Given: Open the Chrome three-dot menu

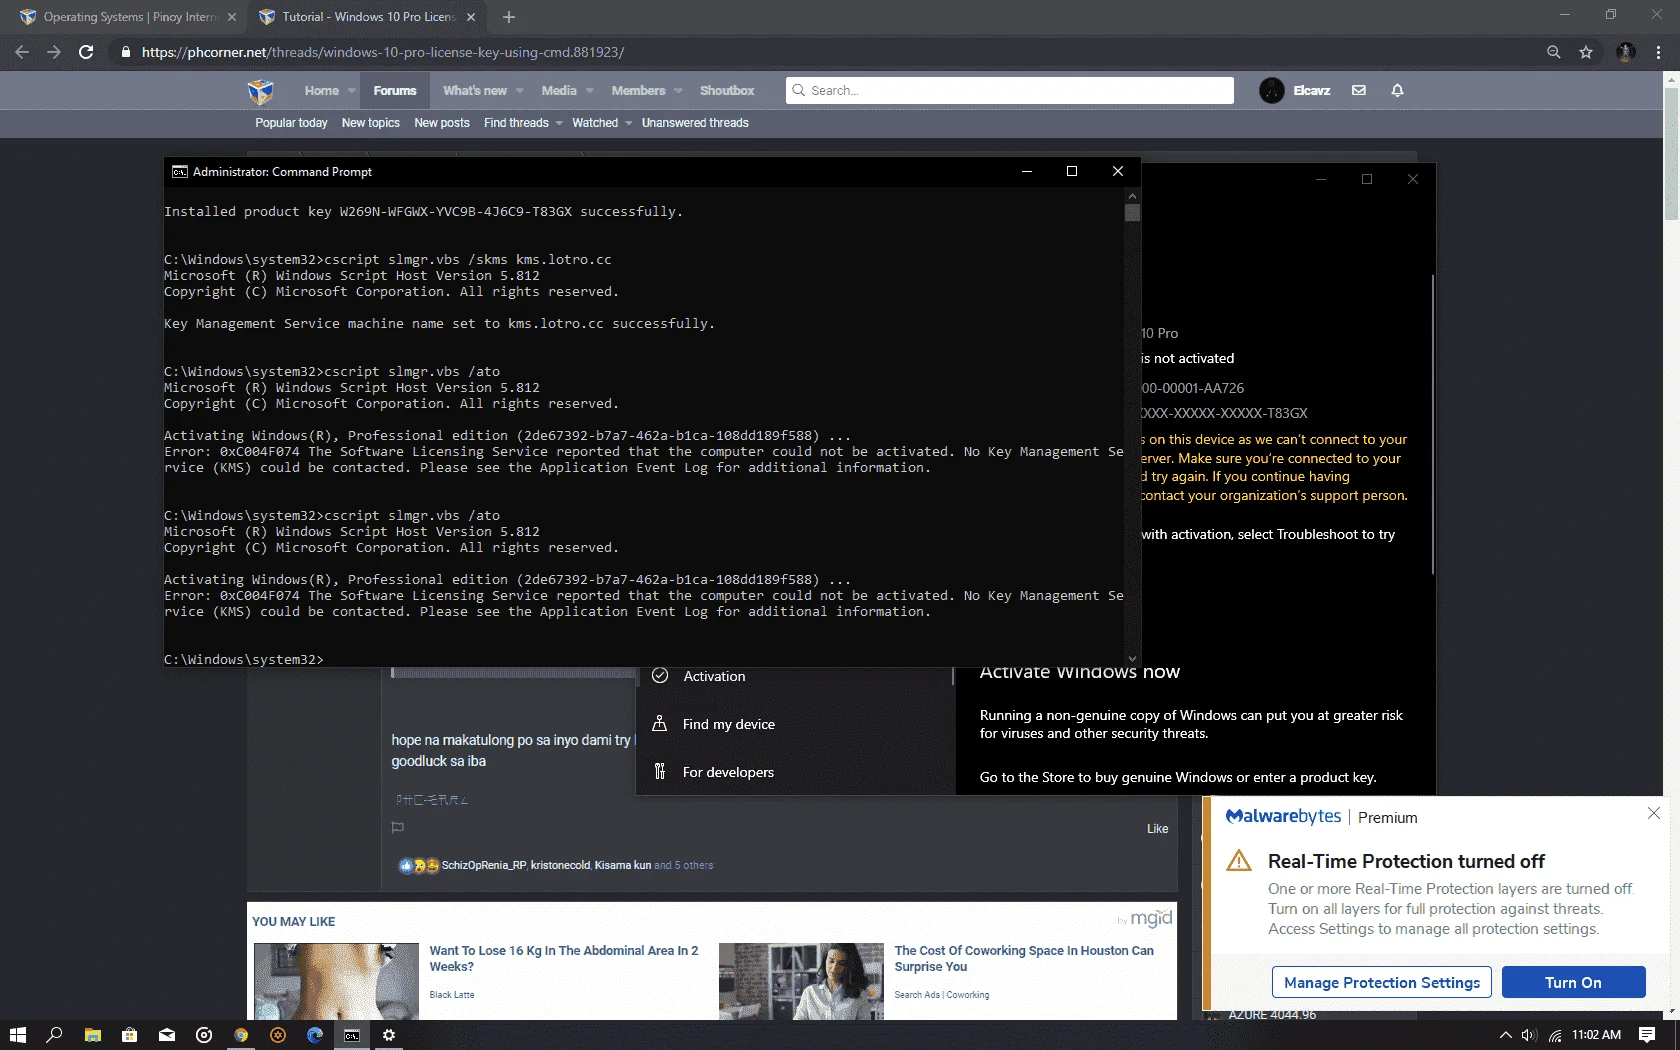Looking at the screenshot, I should tap(1658, 52).
